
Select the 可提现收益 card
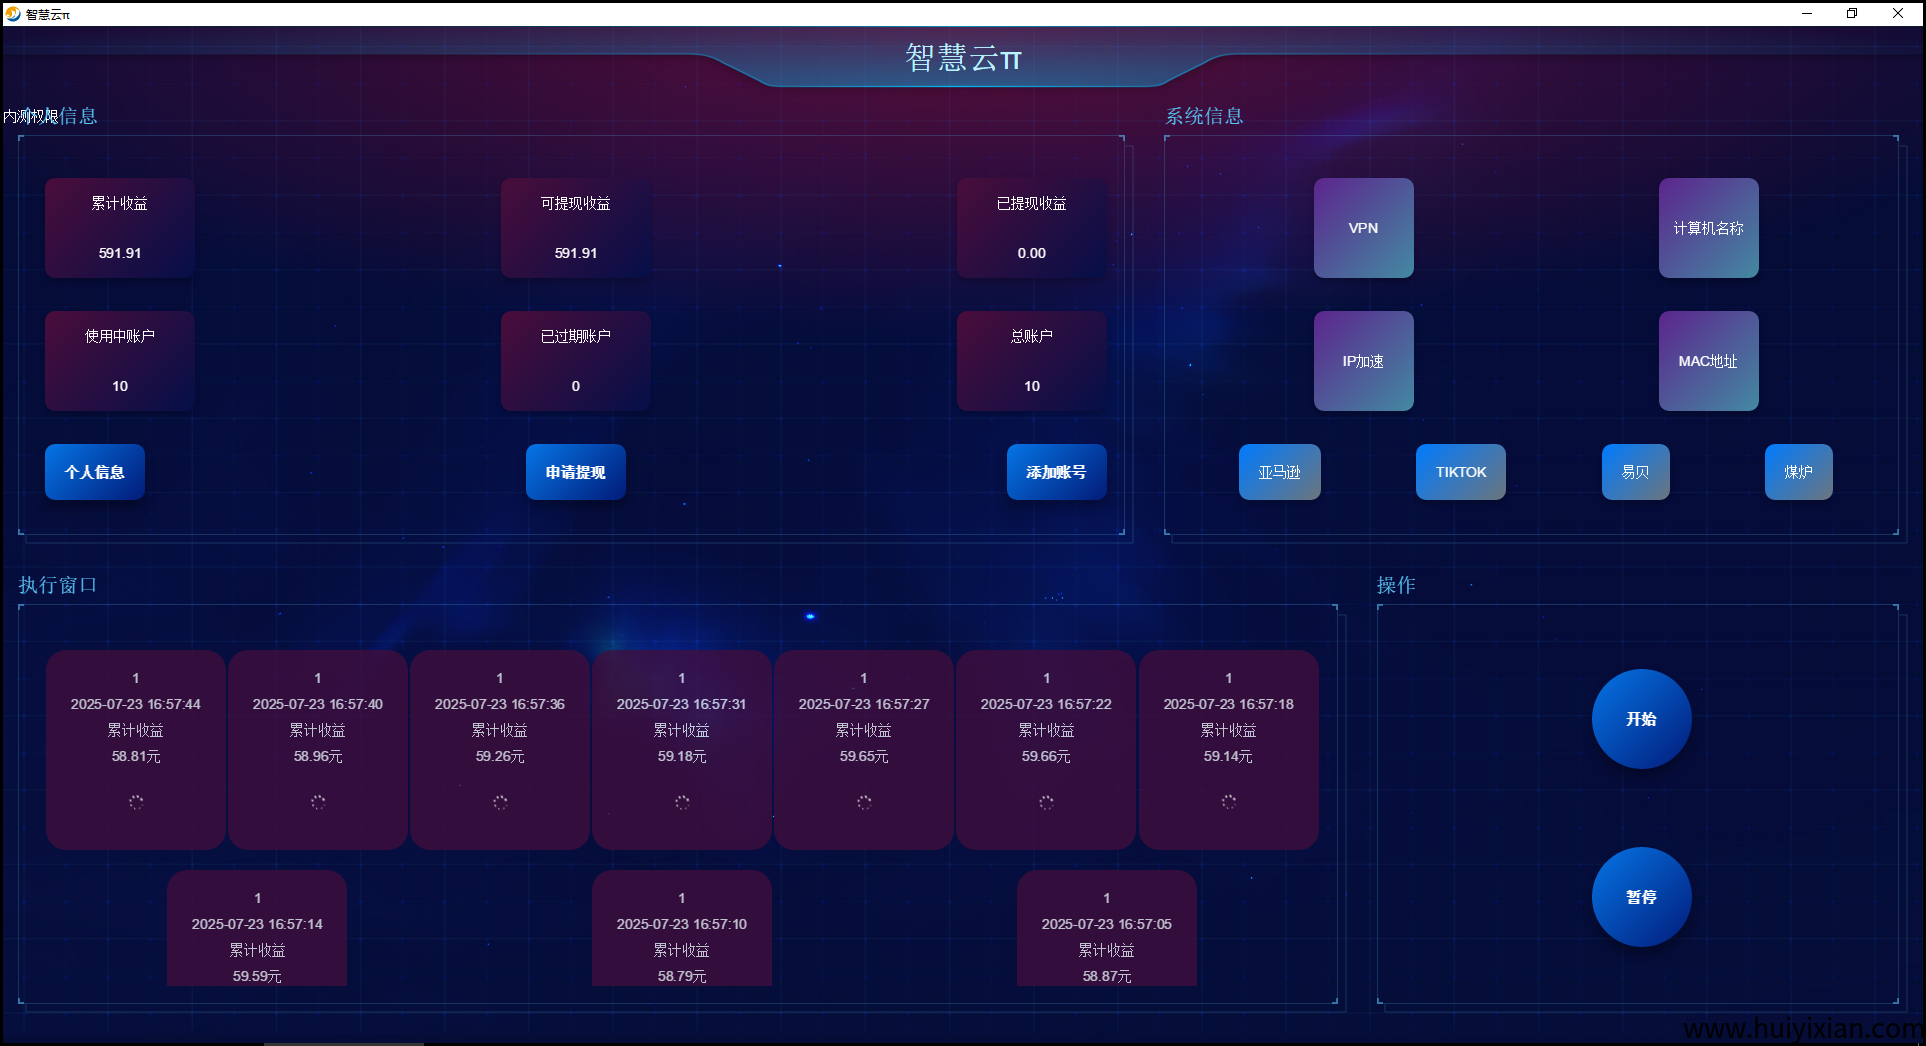coord(575,228)
